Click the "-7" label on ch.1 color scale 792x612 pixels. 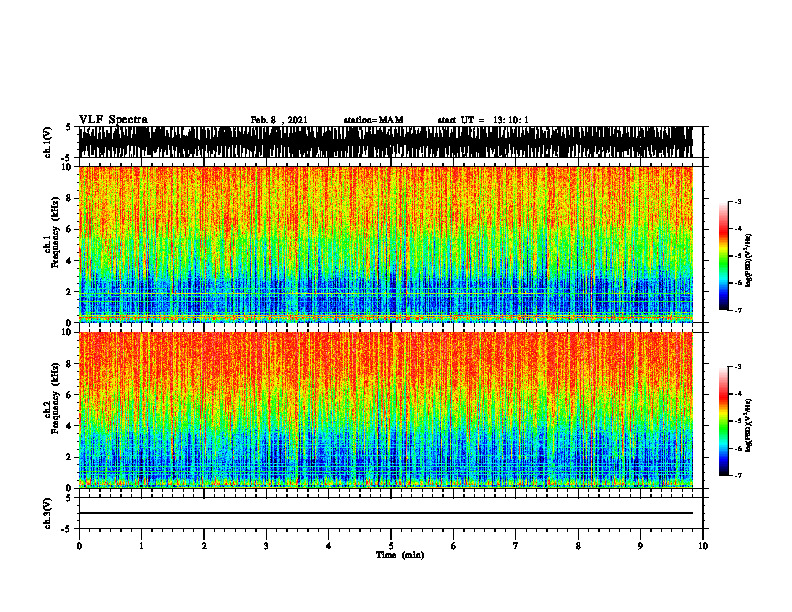tap(738, 310)
